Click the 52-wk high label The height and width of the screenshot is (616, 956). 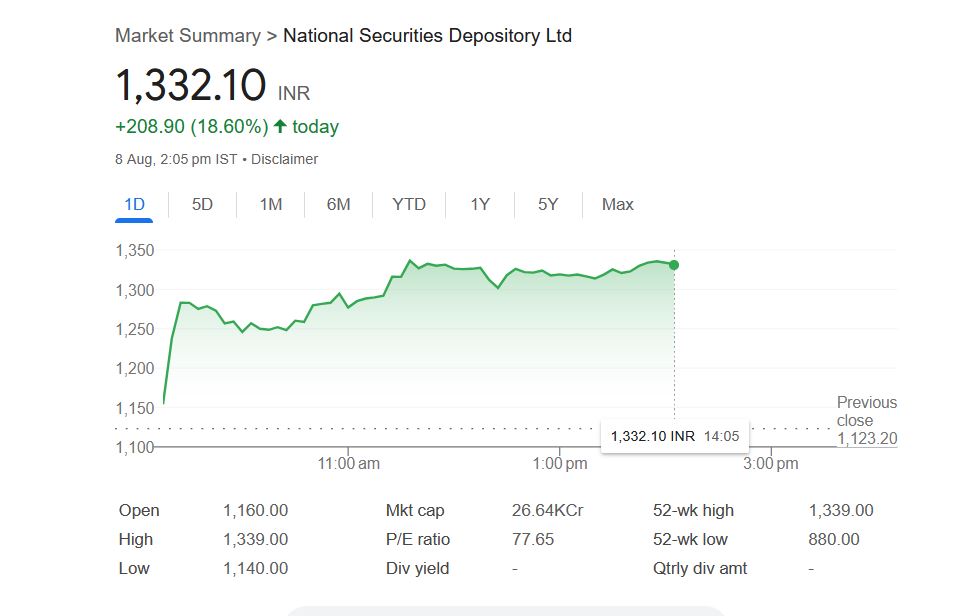(x=693, y=511)
